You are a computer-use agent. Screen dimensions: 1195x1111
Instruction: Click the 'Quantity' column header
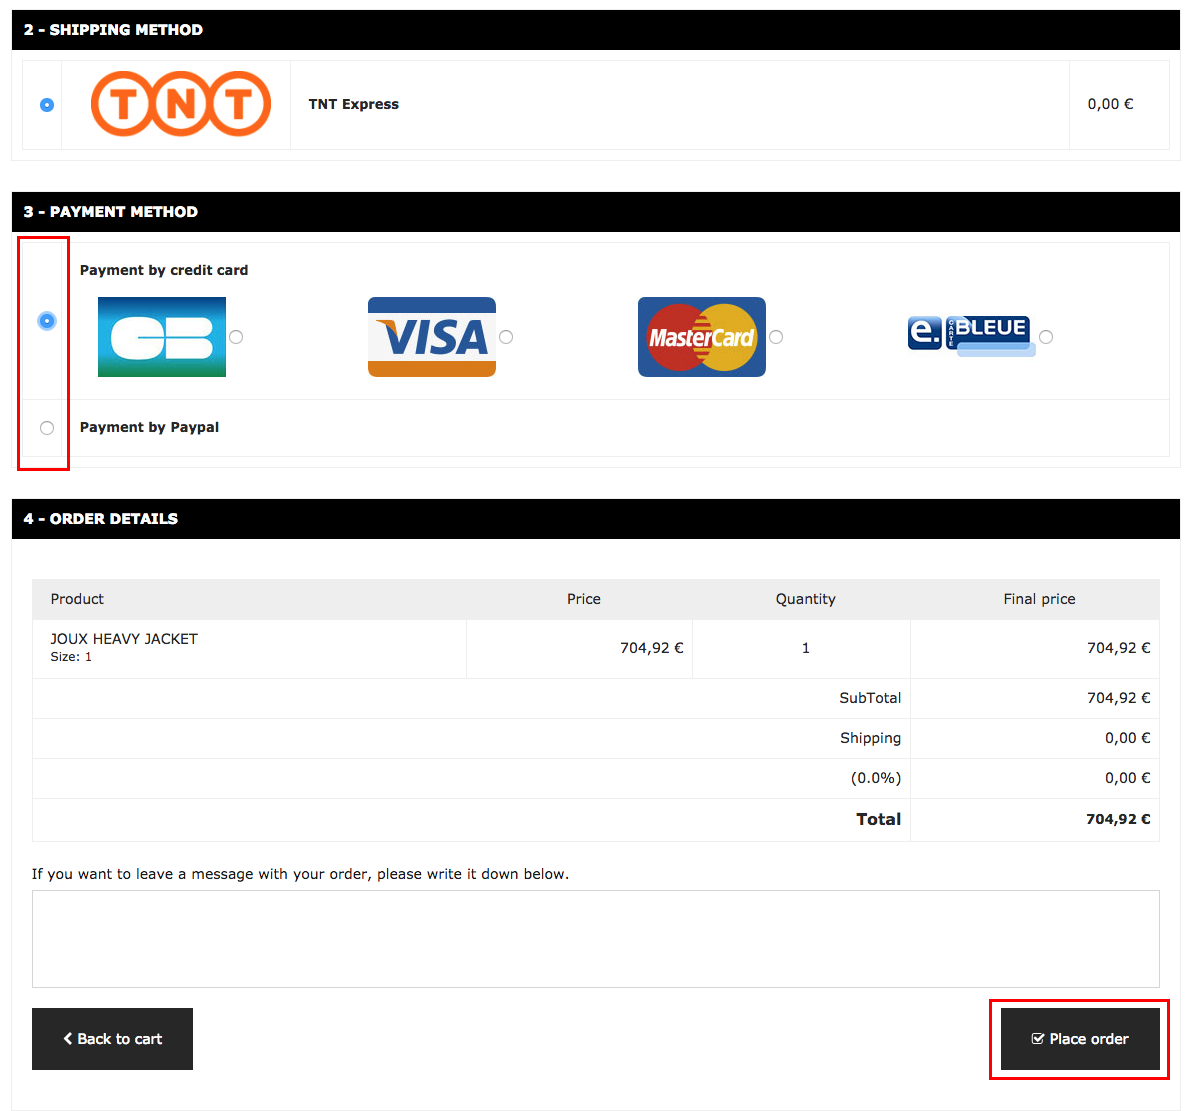pyautogui.click(x=806, y=599)
